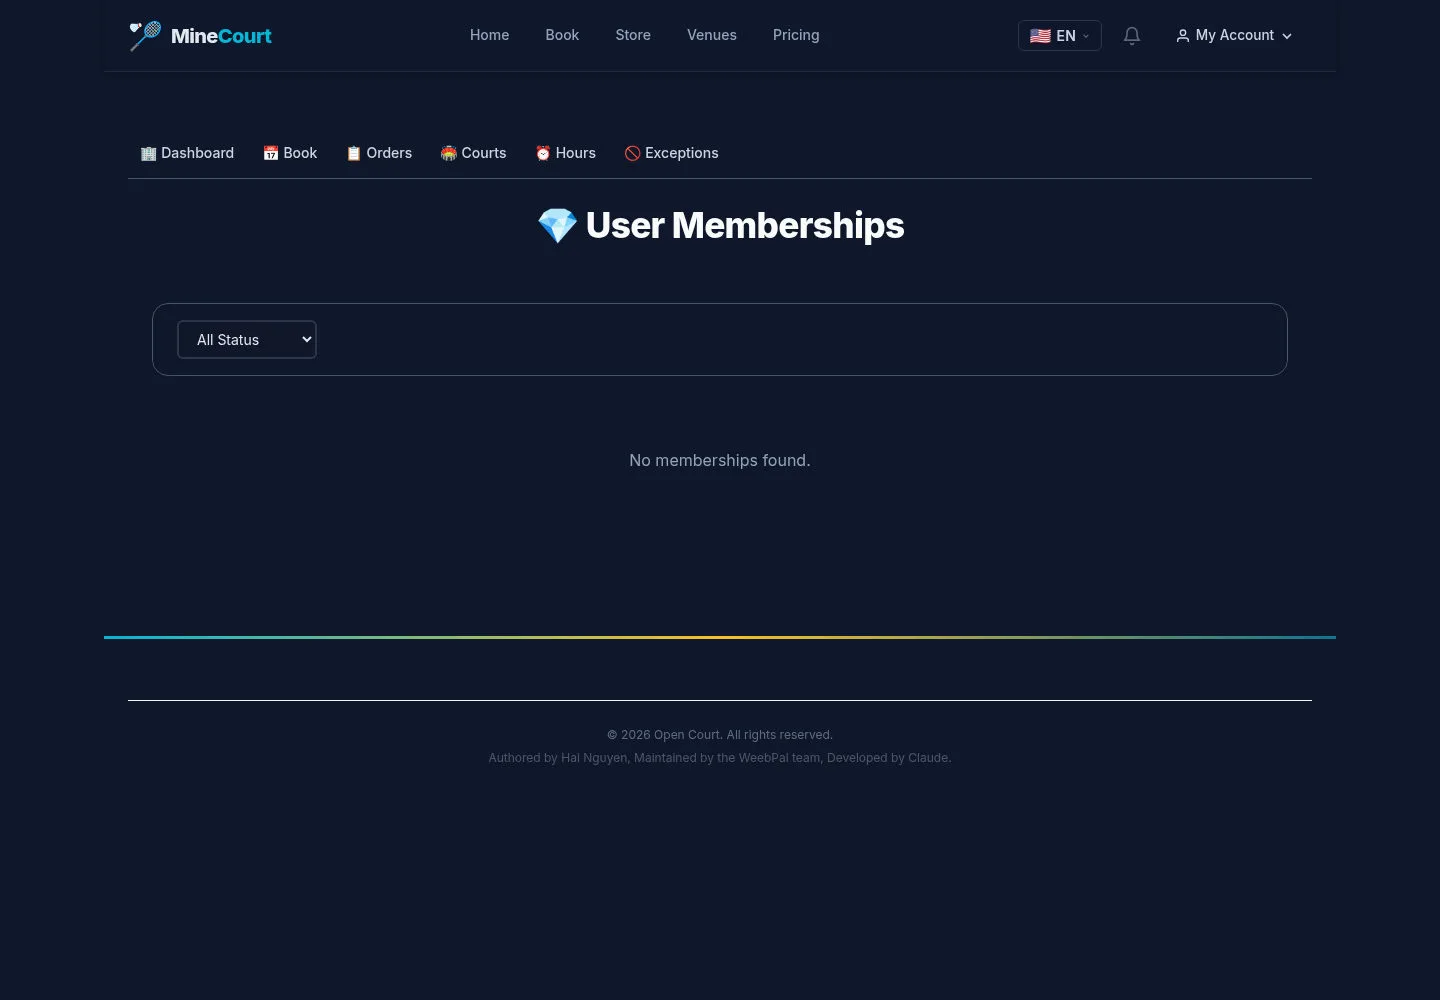Viewport: 1440px width, 1000px height.
Task: Click the My Account label
Action: [x=1235, y=35]
